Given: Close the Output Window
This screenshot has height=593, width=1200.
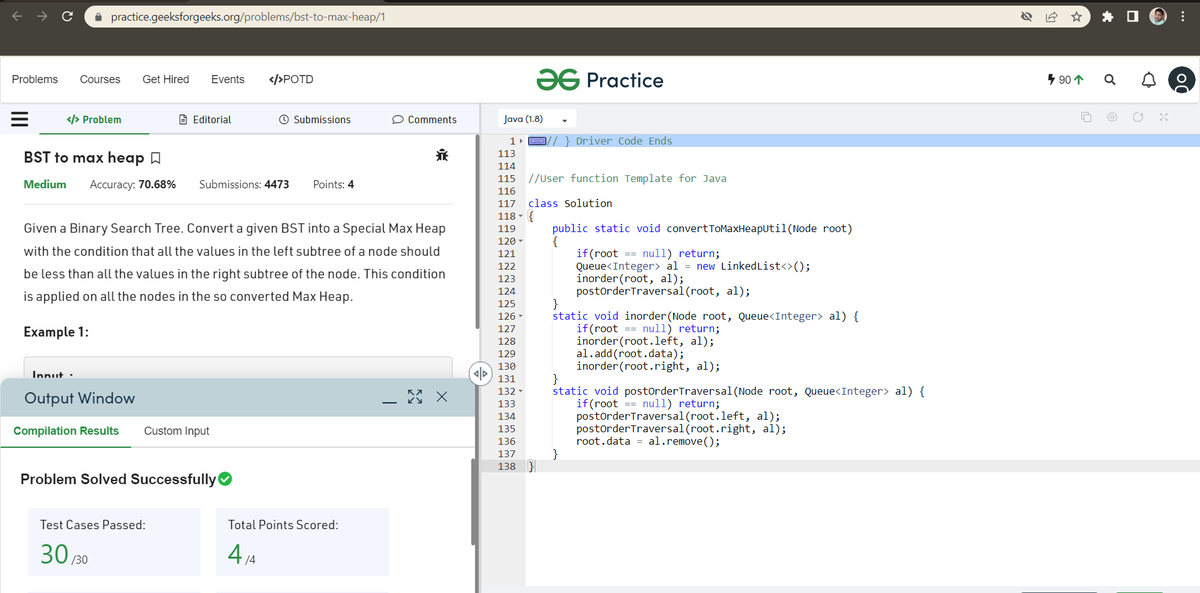Looking at the screenshot, I should [x=441, y=399].
